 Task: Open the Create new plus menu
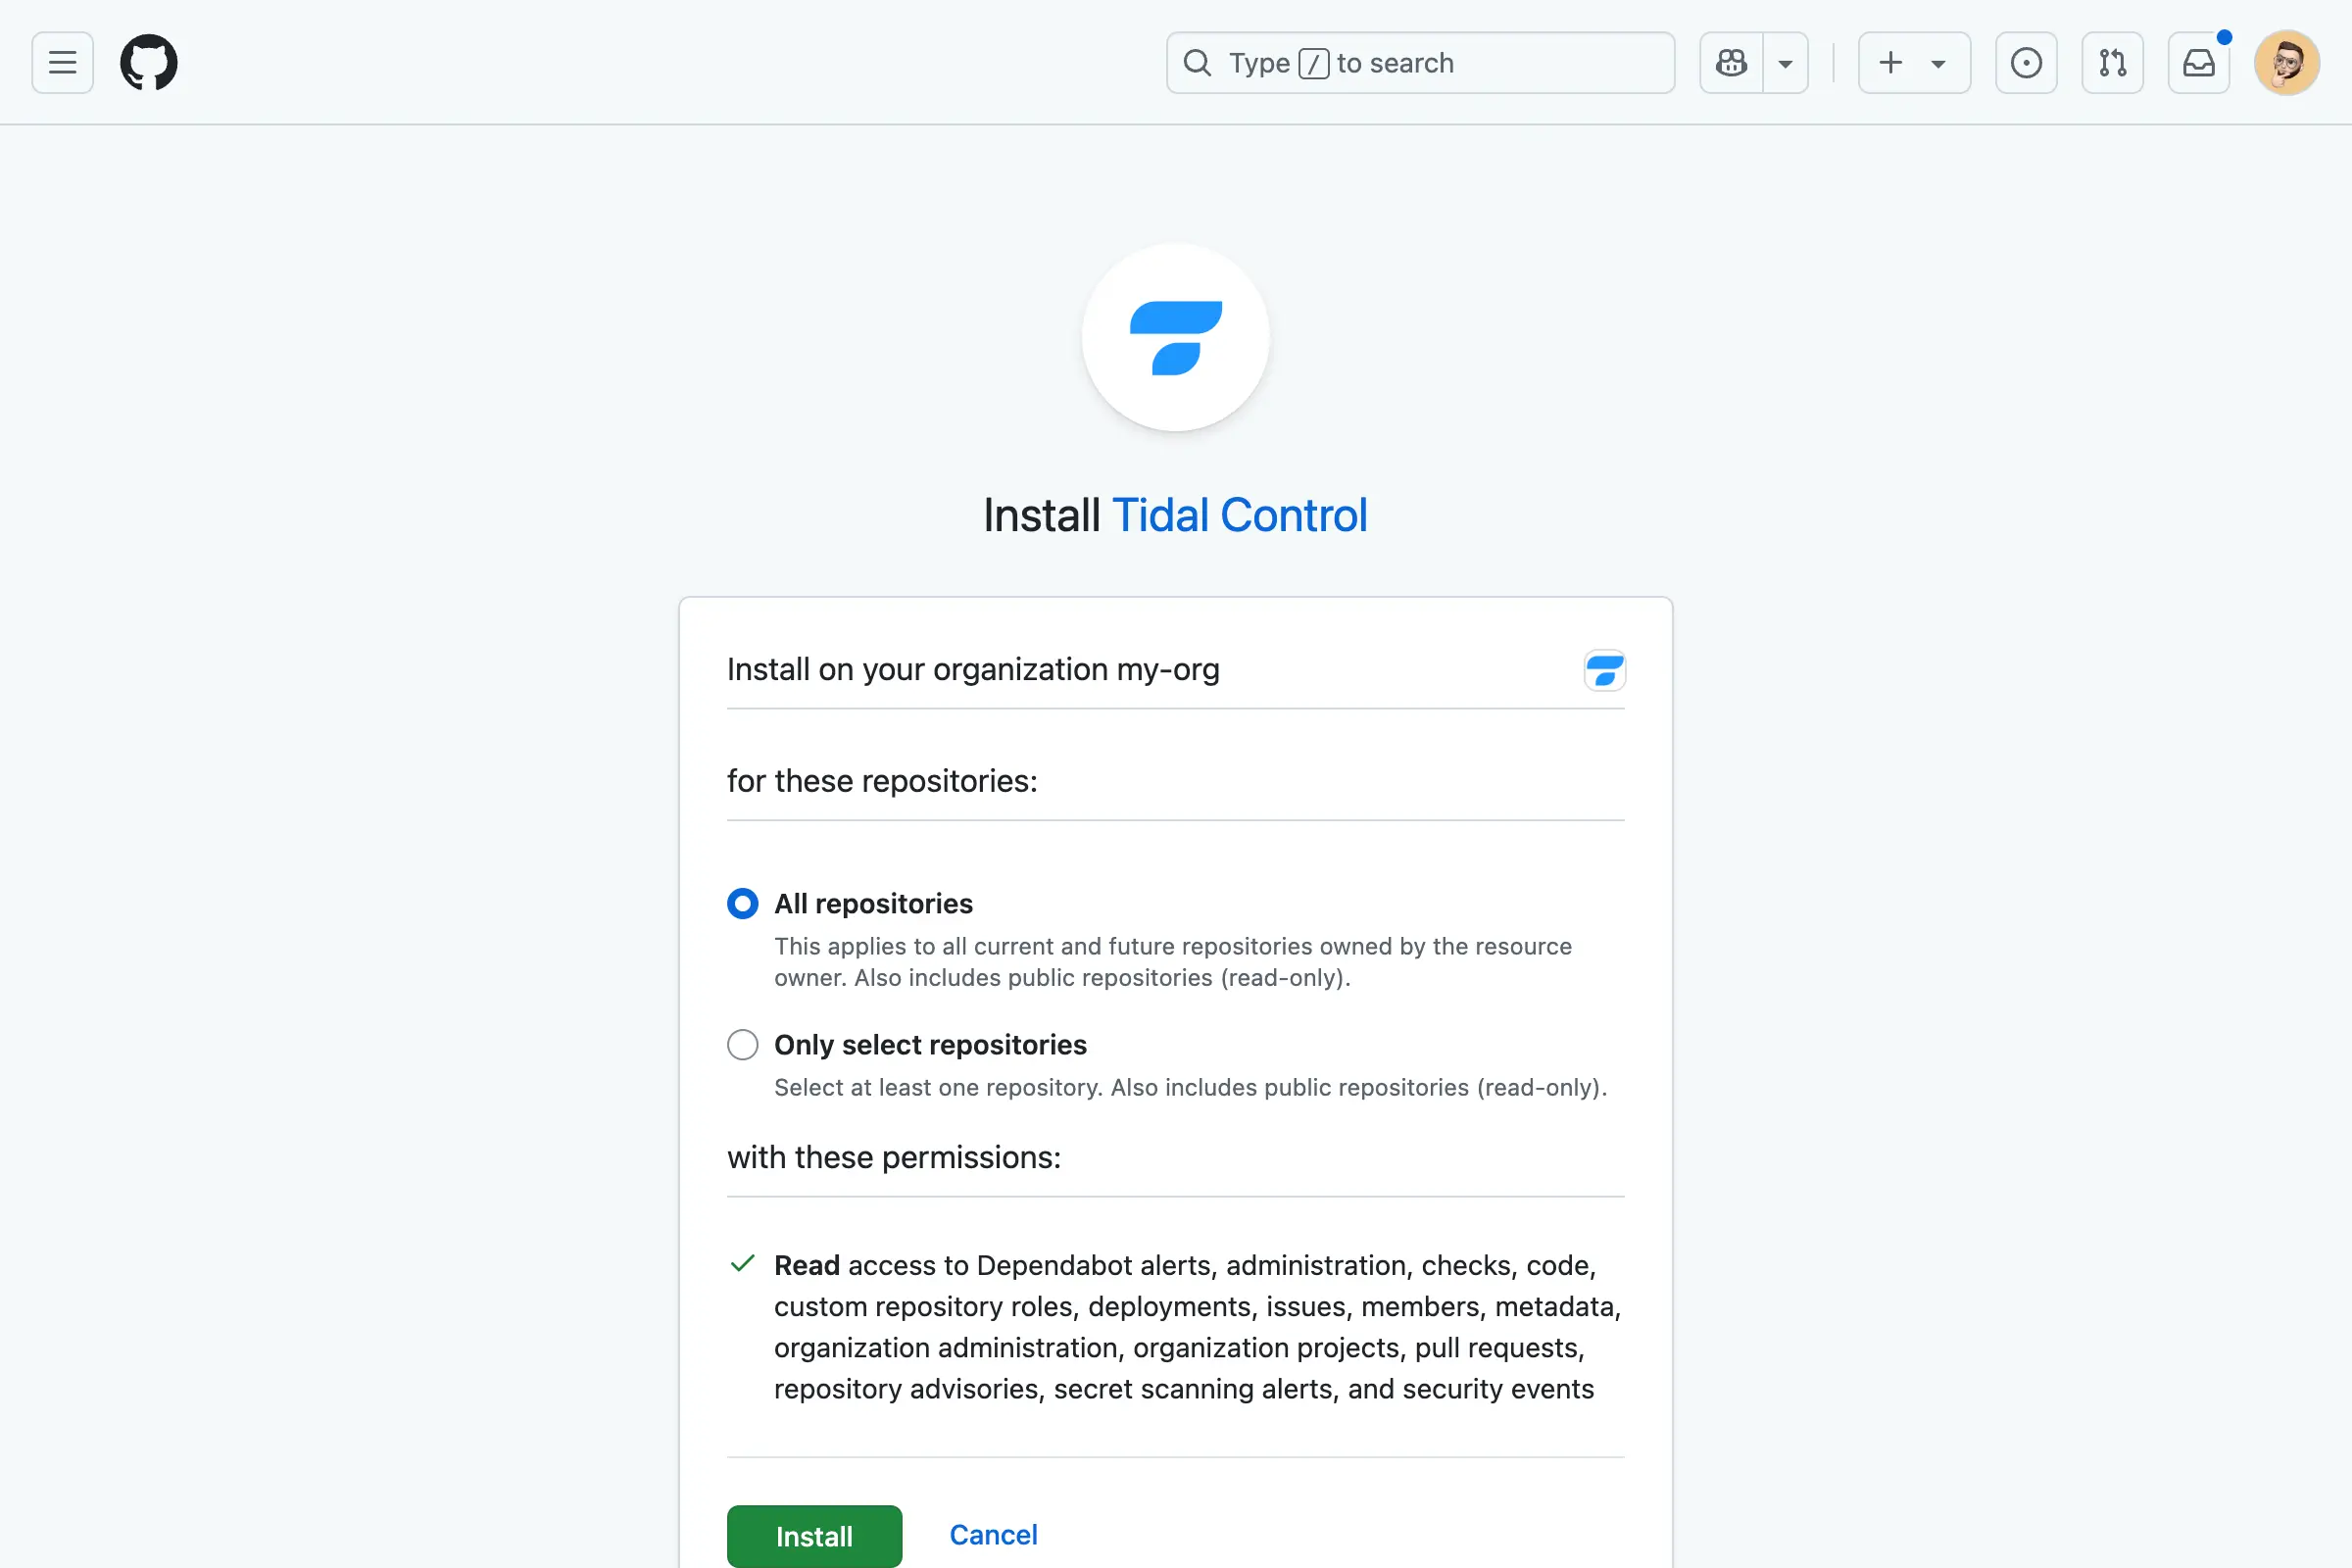1914,63
